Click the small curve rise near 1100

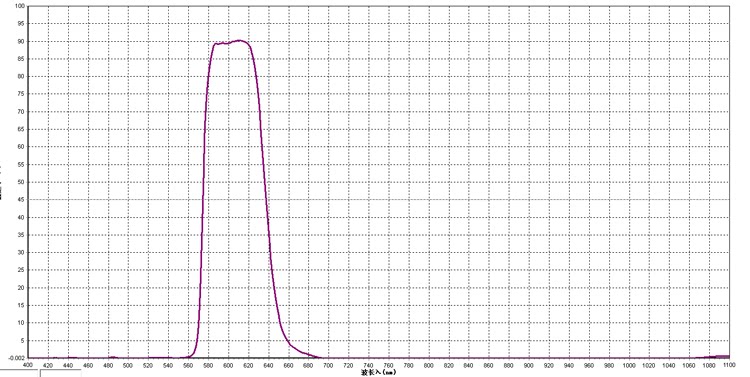tap(717, 356)
